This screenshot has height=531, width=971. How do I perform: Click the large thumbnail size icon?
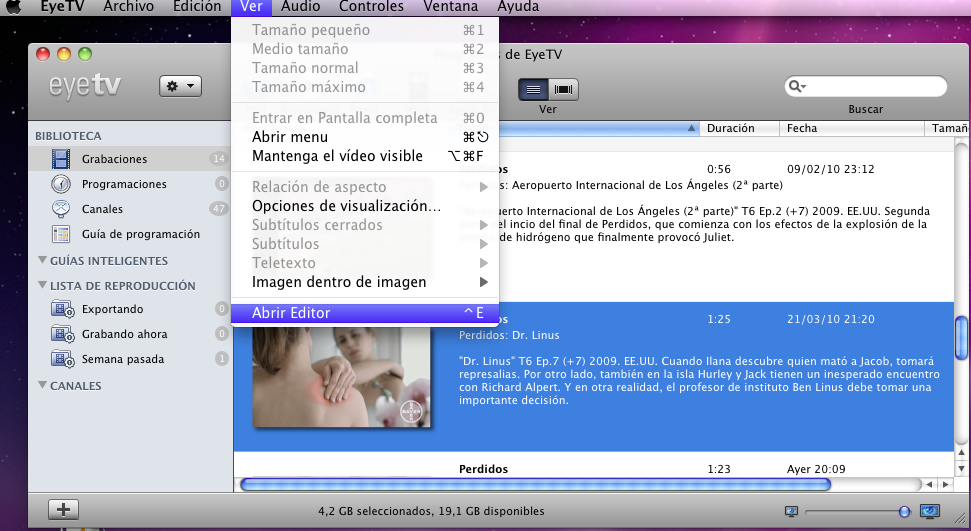point(930,511)
